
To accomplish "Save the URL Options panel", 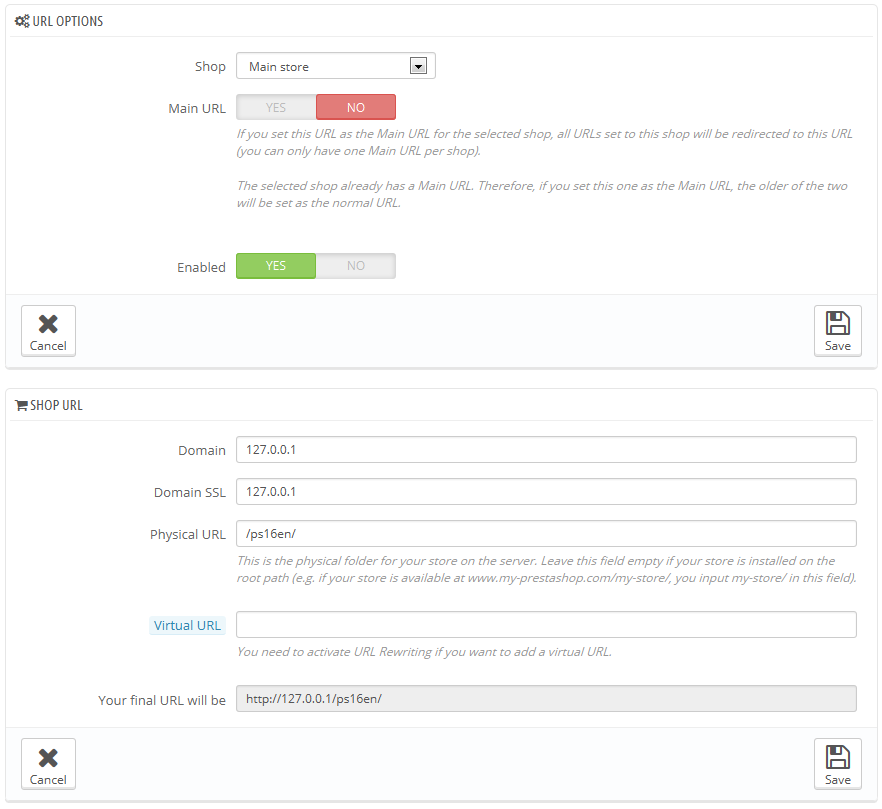I will pyautogui.click(x=838, y=331).
